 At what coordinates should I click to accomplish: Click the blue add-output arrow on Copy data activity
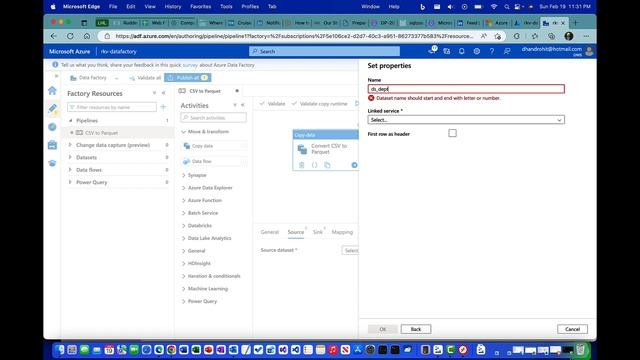pyautogui.click(x=354, y=165)
